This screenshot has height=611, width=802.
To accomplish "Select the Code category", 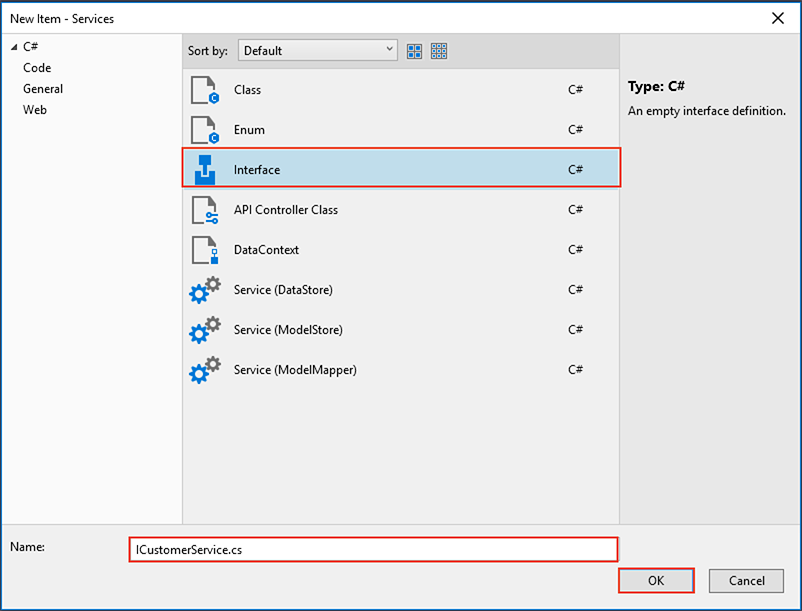I will click(x=37, y=68).
